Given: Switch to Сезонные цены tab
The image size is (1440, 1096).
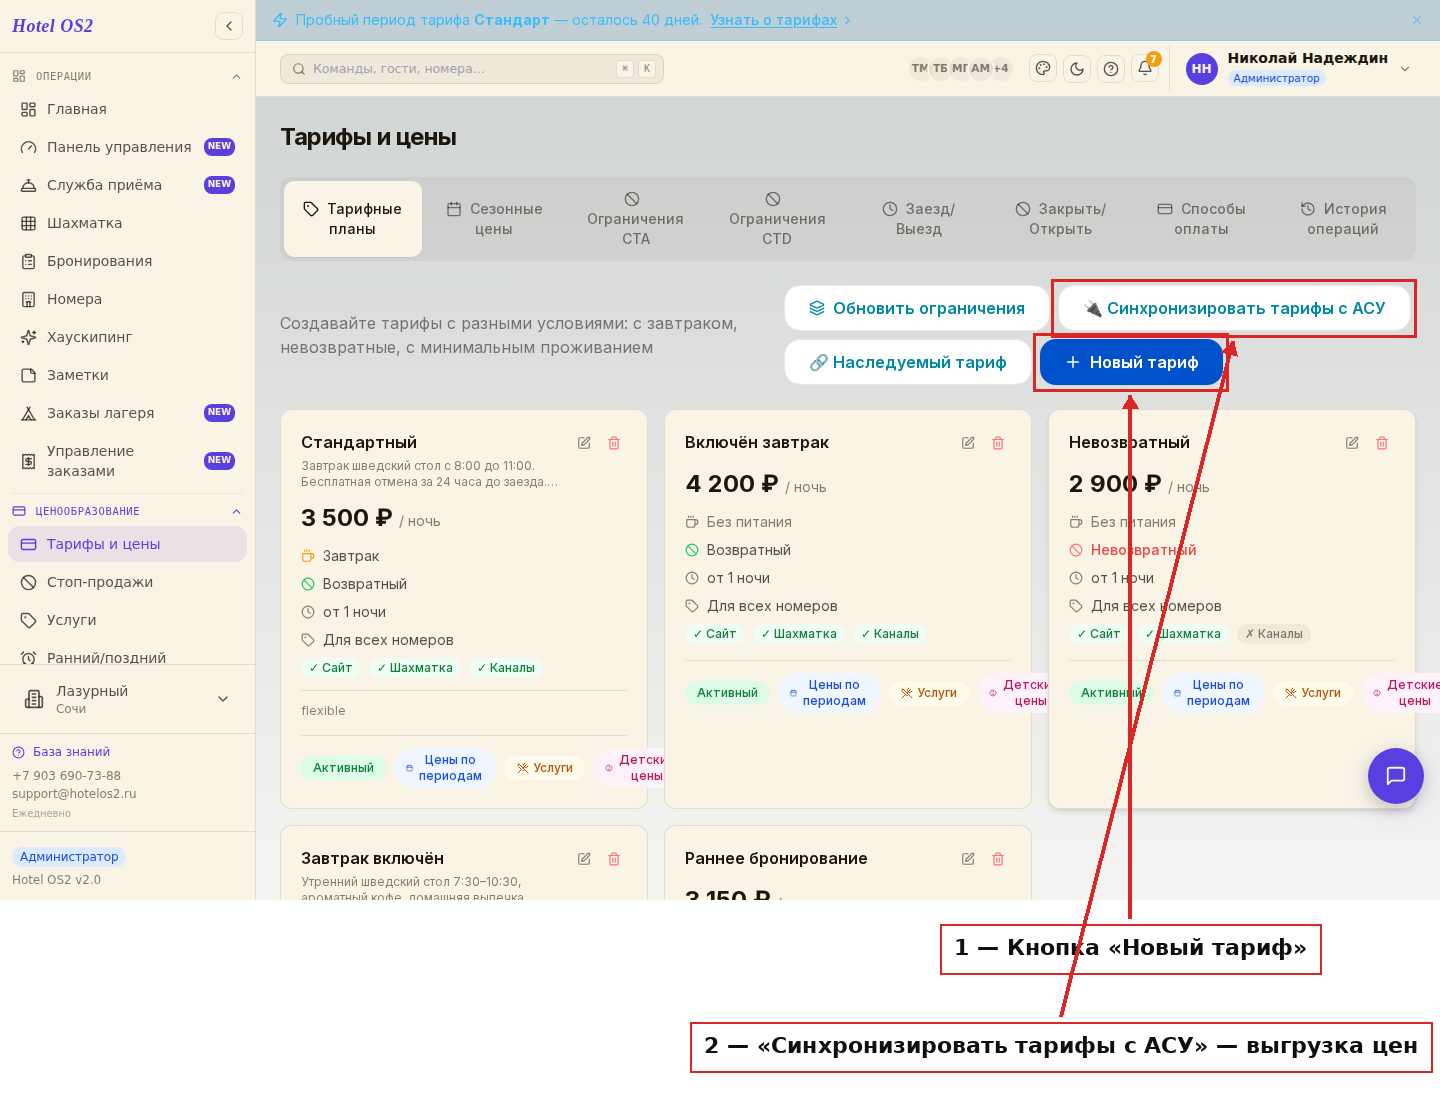Looking at the screenshot, I should (x=494, y=219).
